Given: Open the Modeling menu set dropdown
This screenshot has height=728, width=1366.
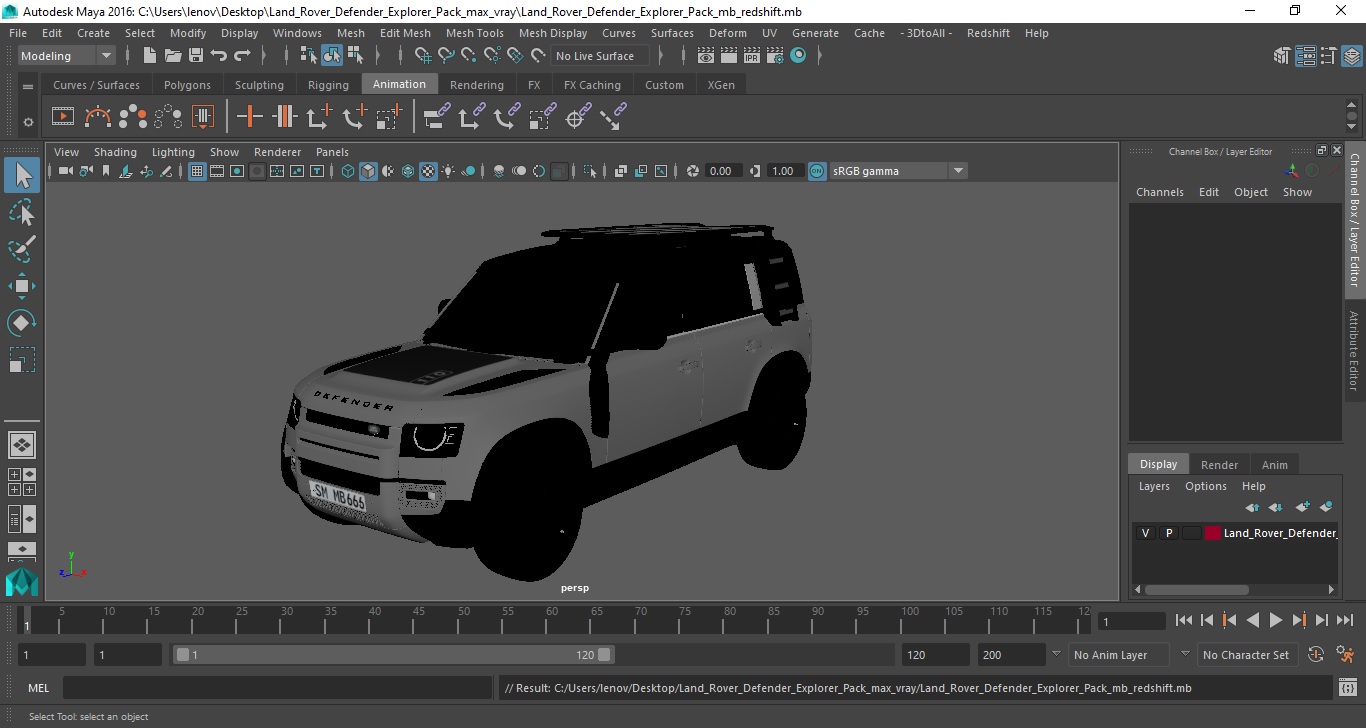Looking at the screenshot, I should pyautogui.click(x=67, y=56).
